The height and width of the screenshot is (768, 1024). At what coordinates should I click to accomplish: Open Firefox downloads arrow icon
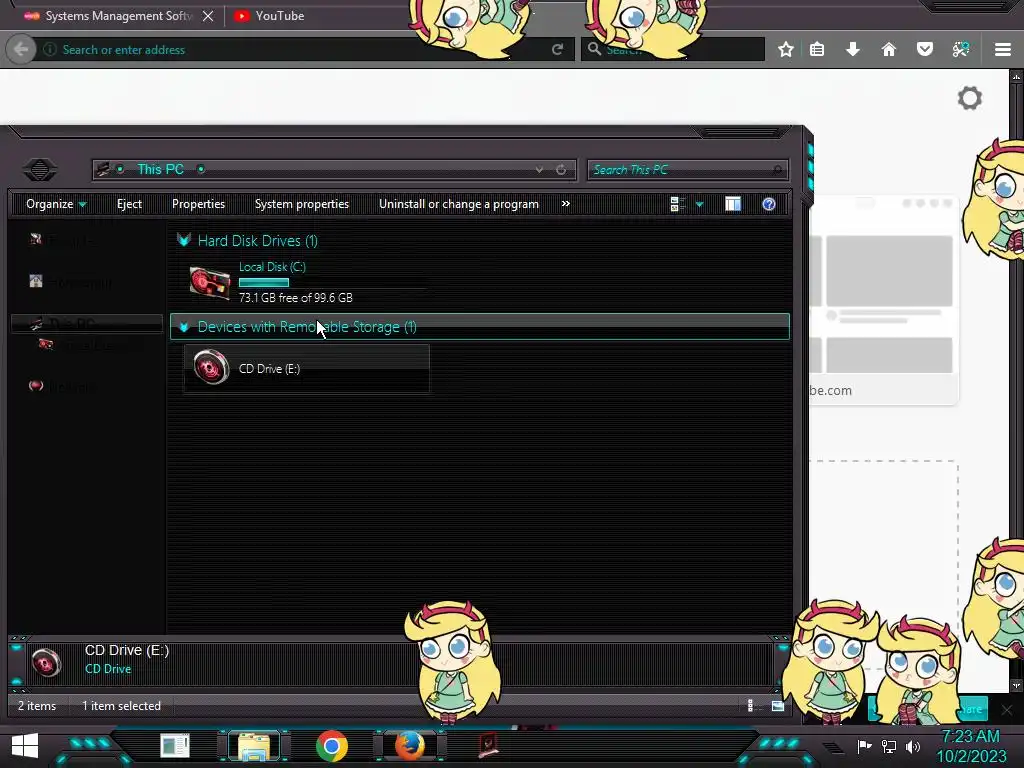pos(853,50)
